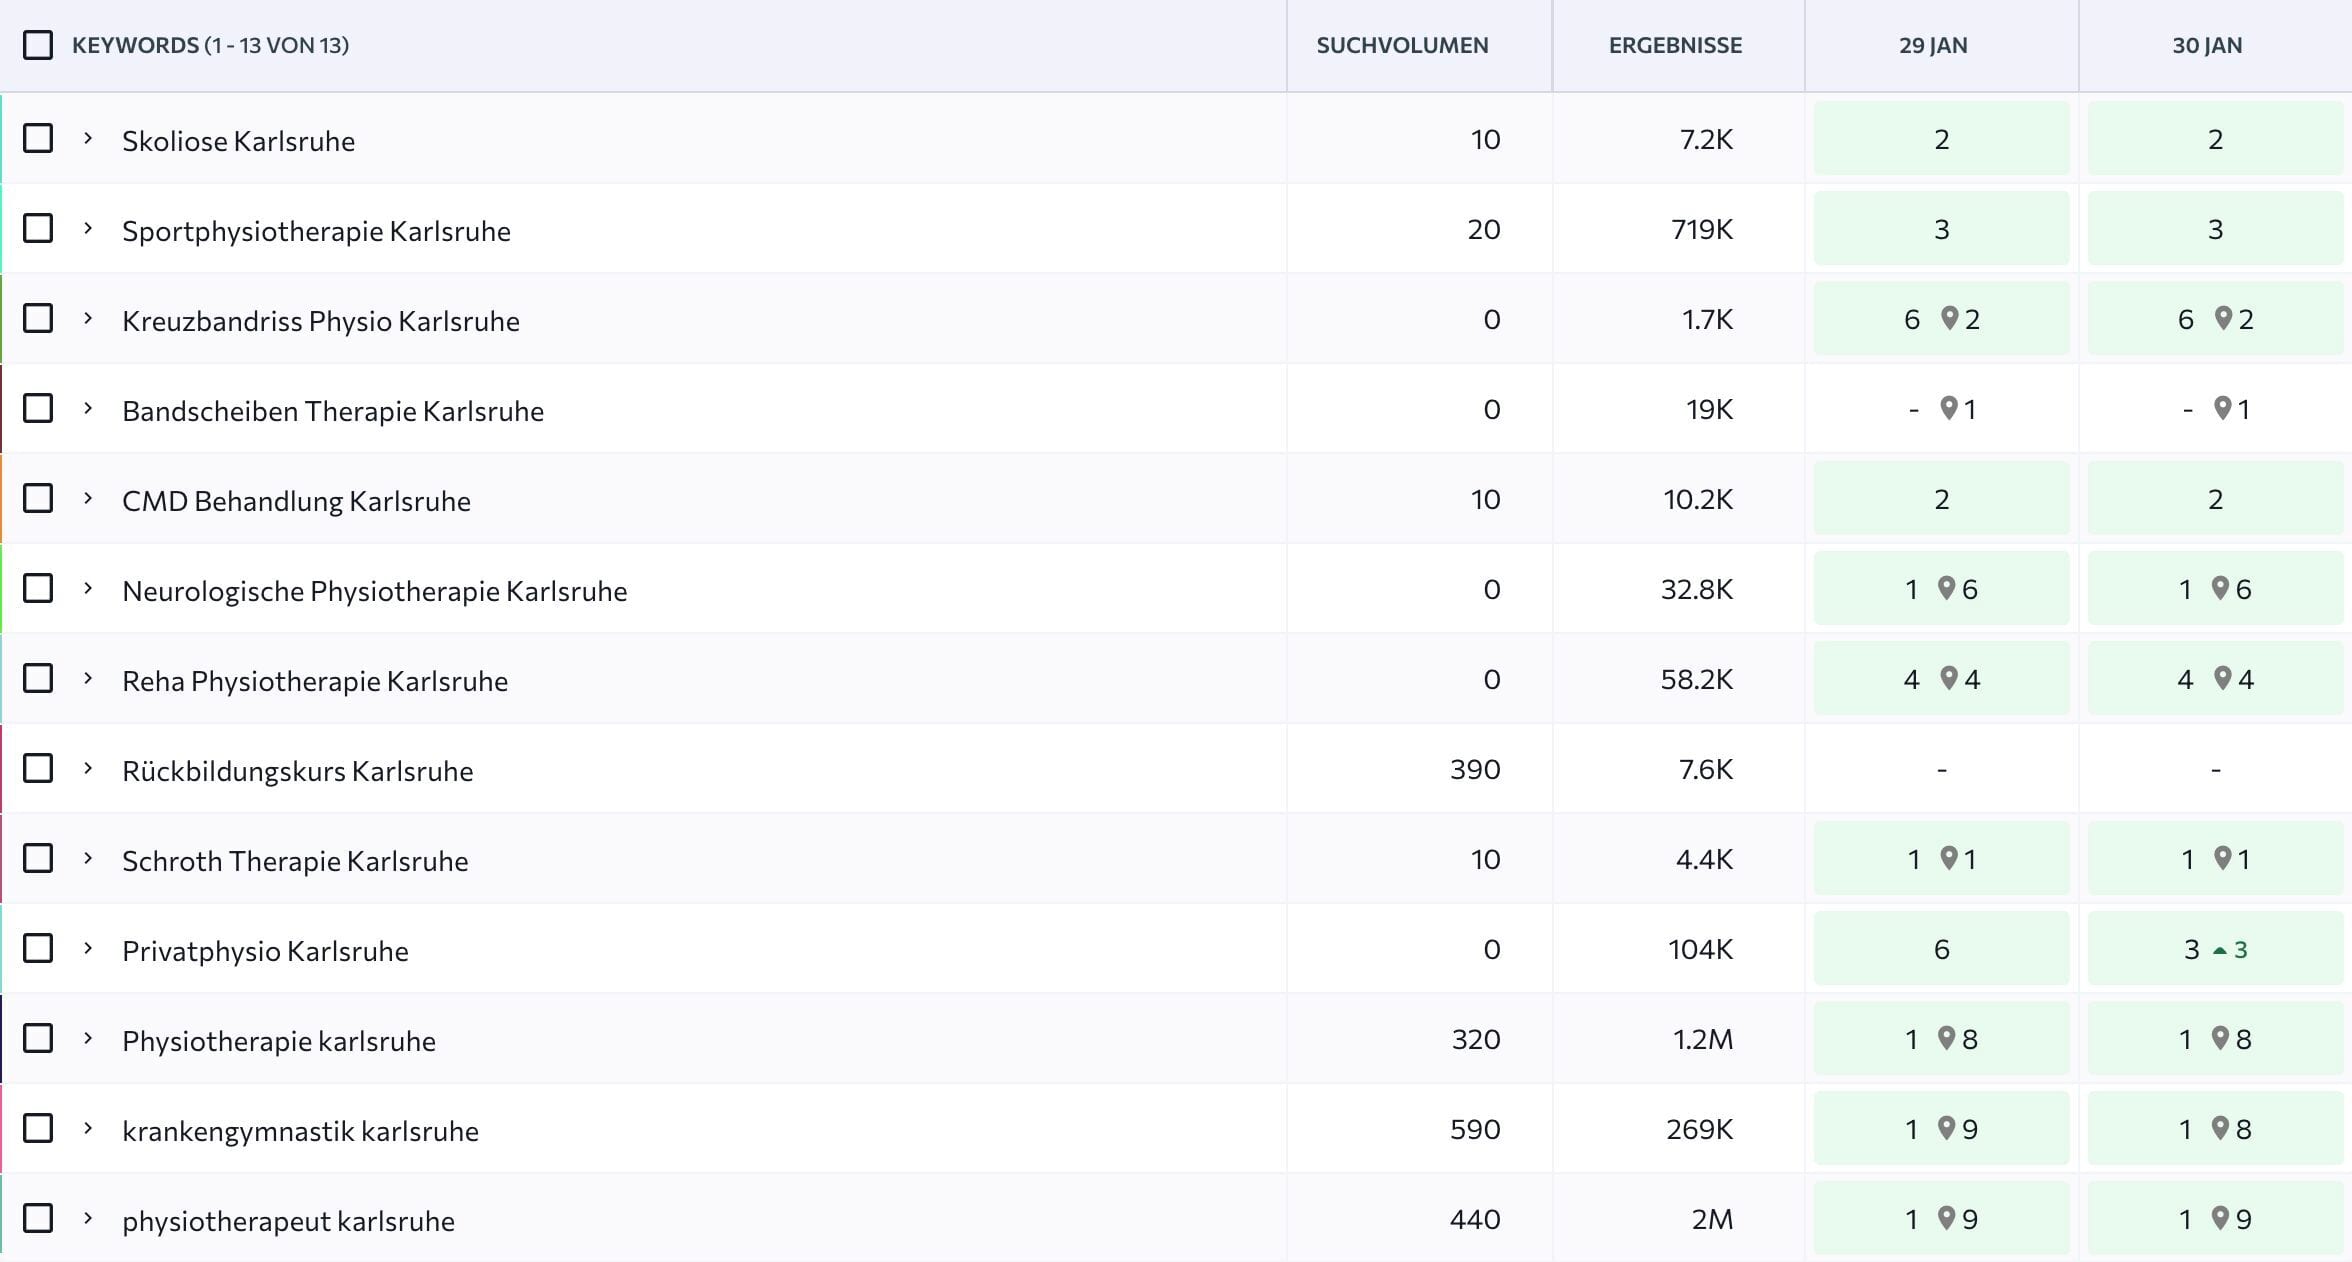The width and height of the screenshot is (2352, 1262).
Task: Select checkbox for Rückbildungskurs Karlsruhe row
Action: [38, 768]
